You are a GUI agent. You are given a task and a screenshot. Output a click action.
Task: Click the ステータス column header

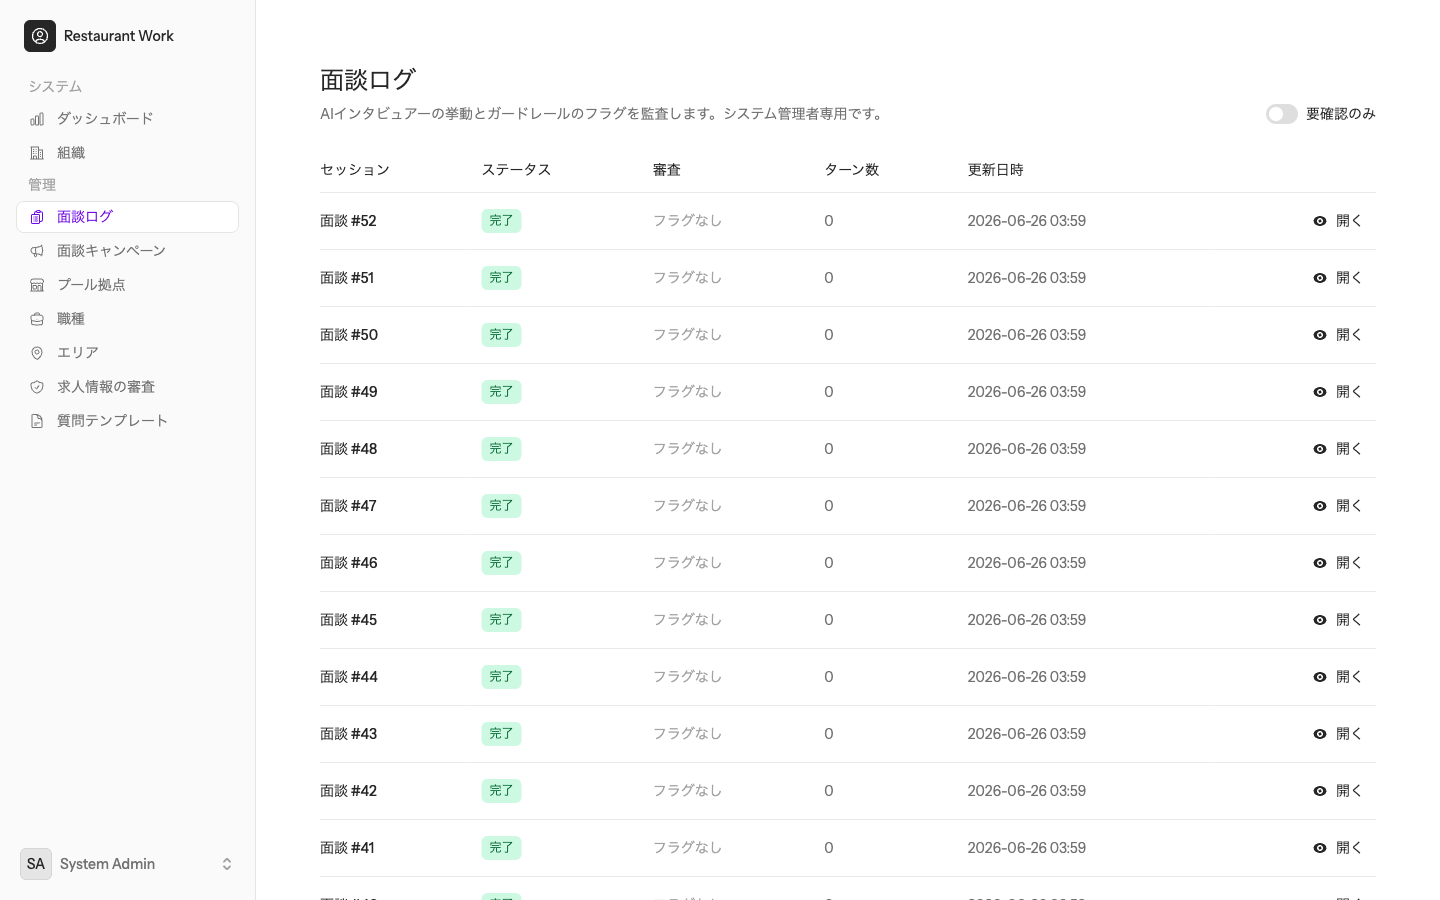[516, 170]
